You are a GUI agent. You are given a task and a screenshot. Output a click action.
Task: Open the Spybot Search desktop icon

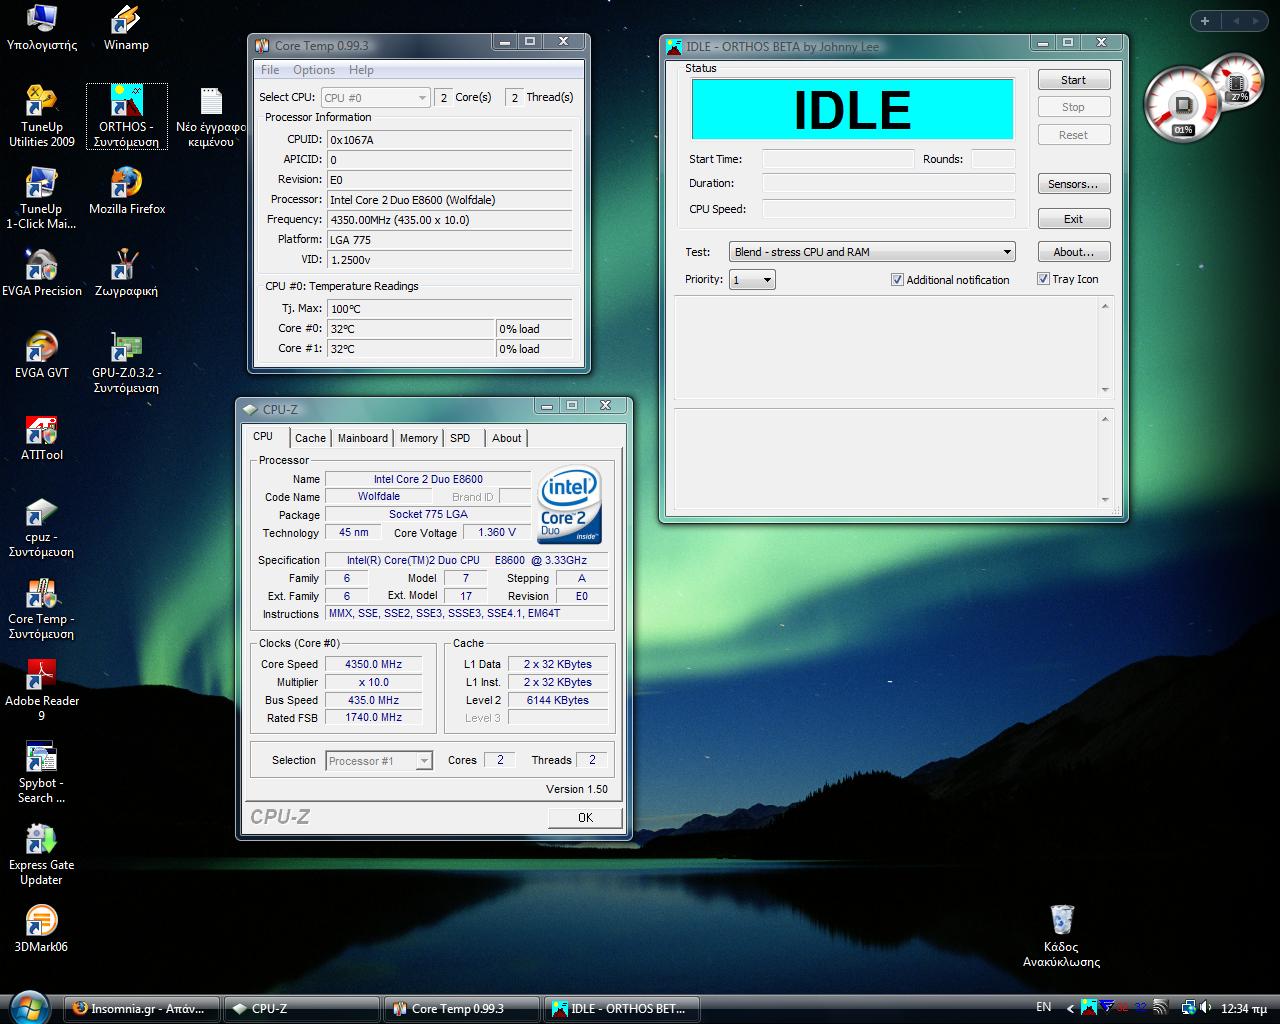[x=42, y=772]
